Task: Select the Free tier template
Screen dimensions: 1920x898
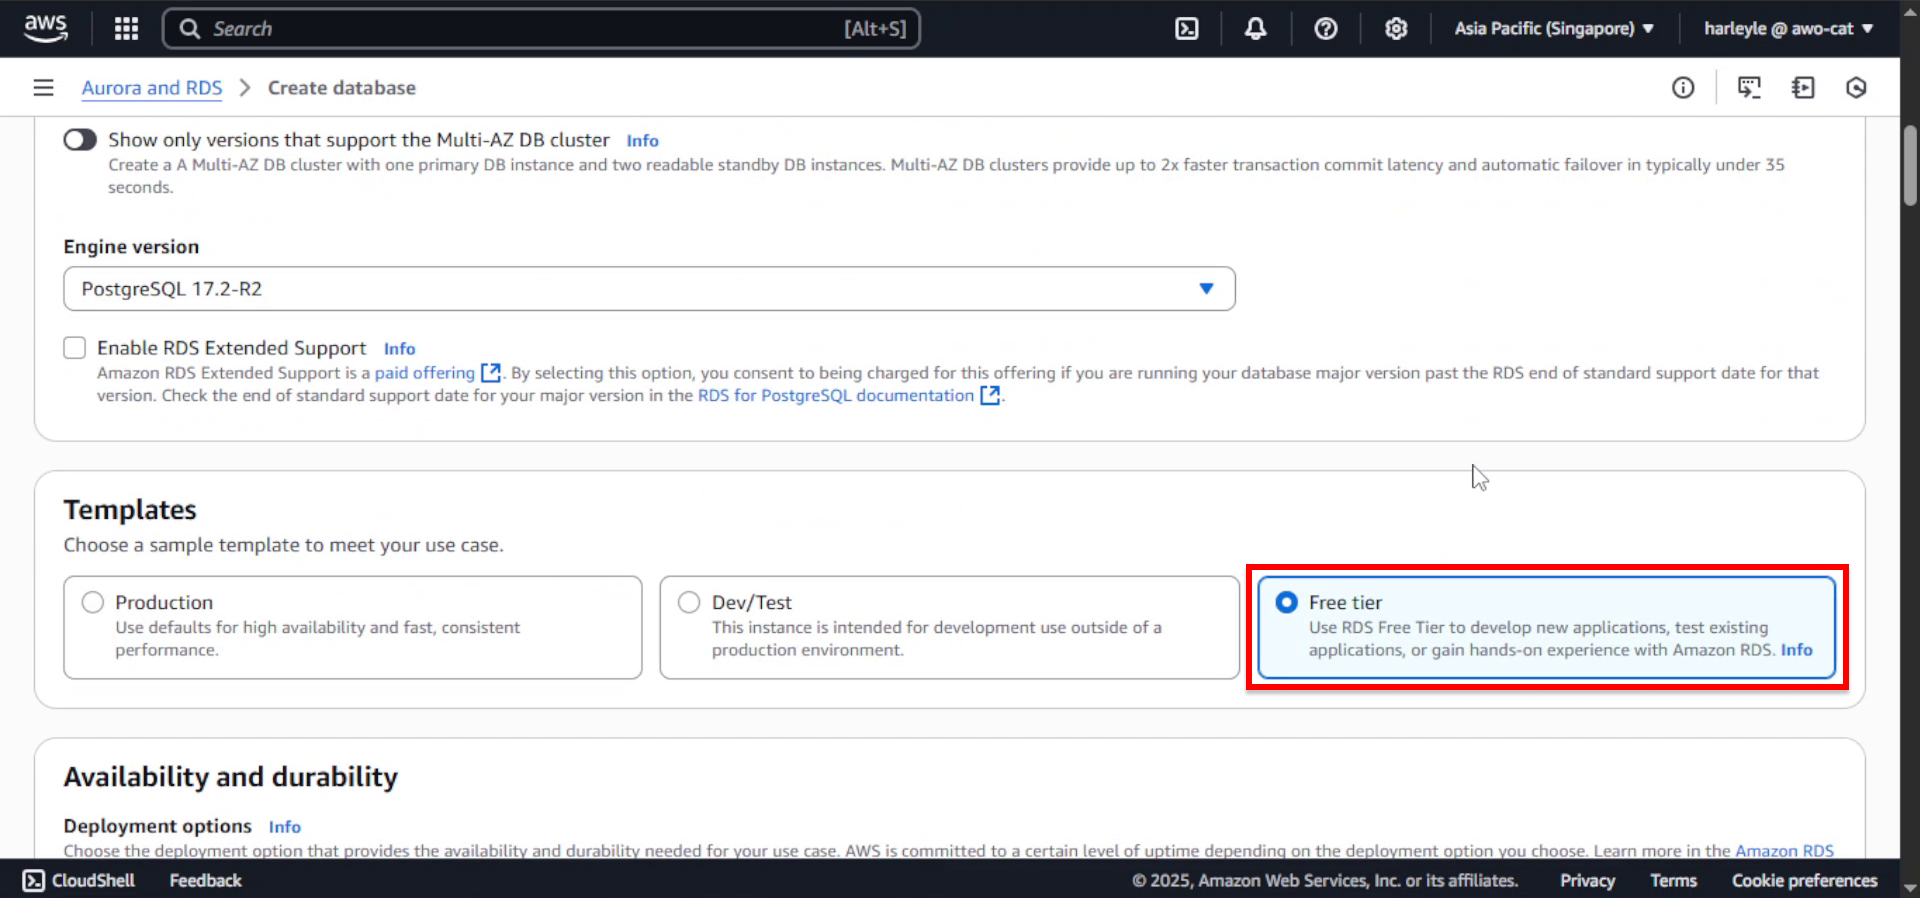Action: click(x=1546, y=627)
